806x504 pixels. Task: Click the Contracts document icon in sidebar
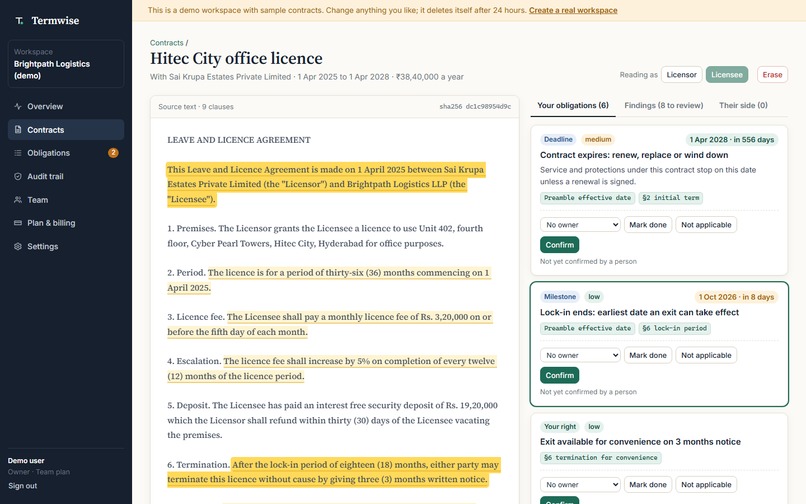click(18, 130)
